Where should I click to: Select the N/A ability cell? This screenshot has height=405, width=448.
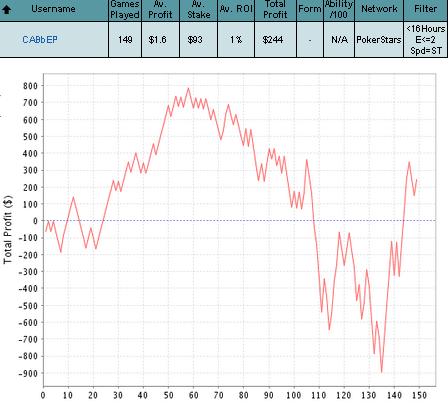tap(339, 40)
